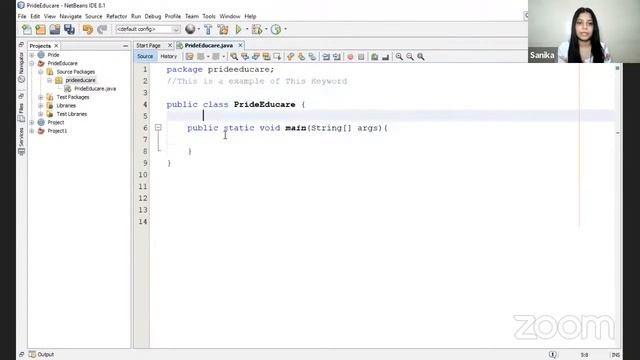
Task: Open the Services side panel
Action: (x=21, y=141)
